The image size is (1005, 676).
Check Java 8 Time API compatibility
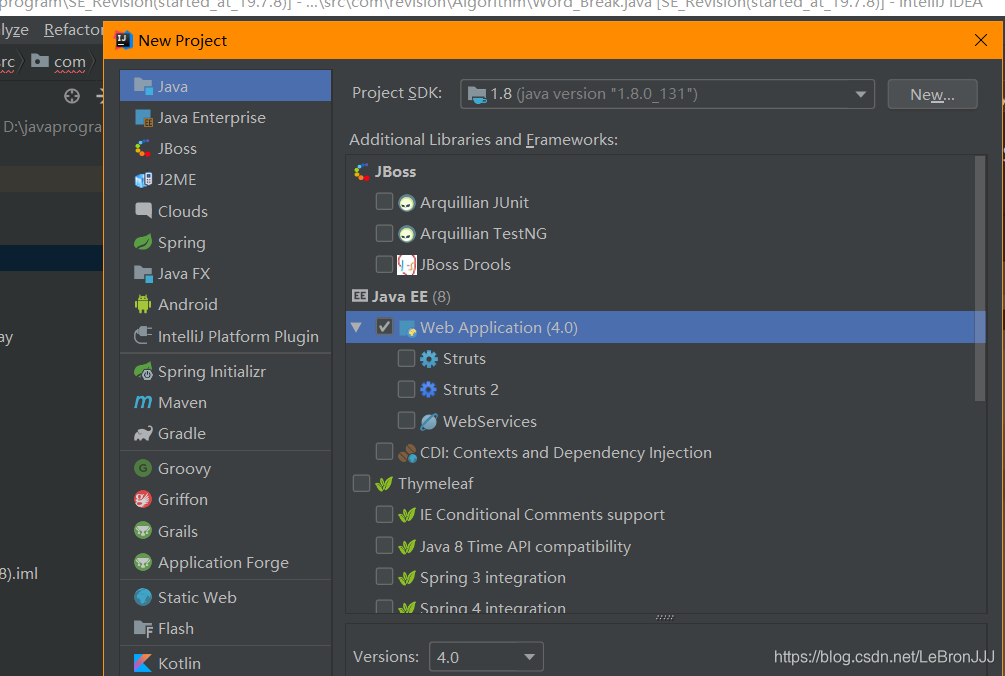coord(384,545)
